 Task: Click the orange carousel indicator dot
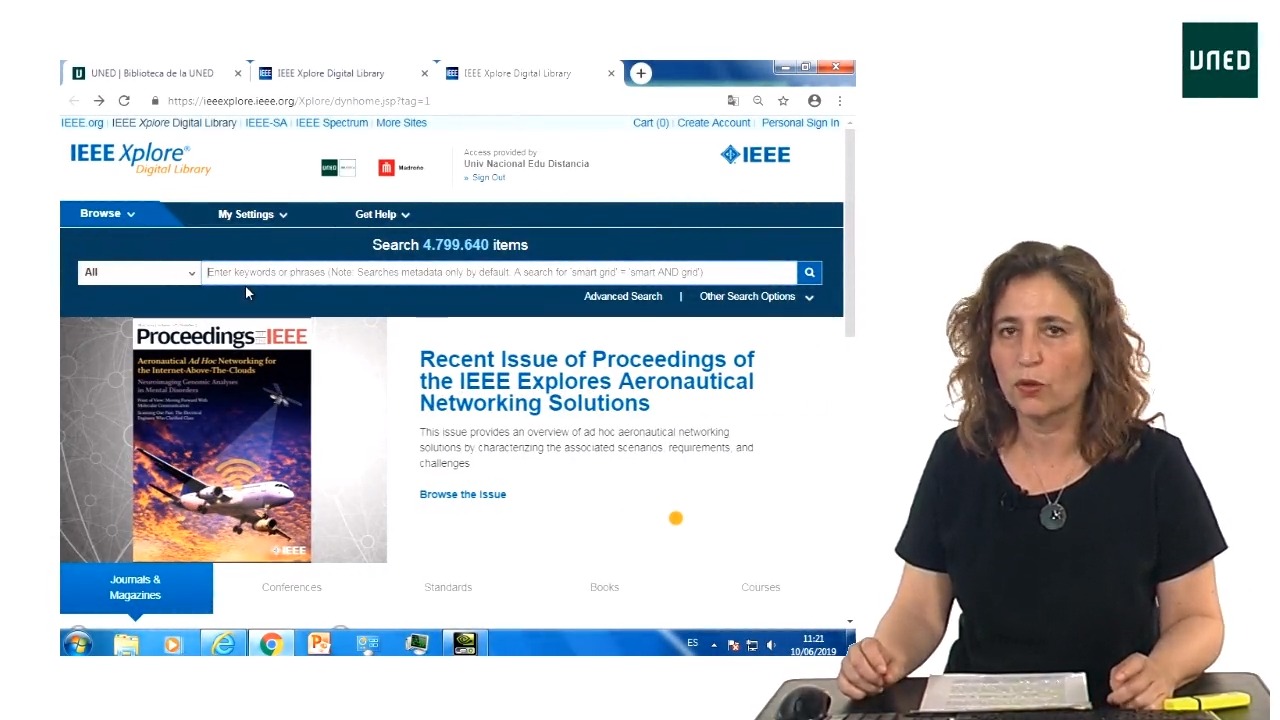[x=676, y=518]
